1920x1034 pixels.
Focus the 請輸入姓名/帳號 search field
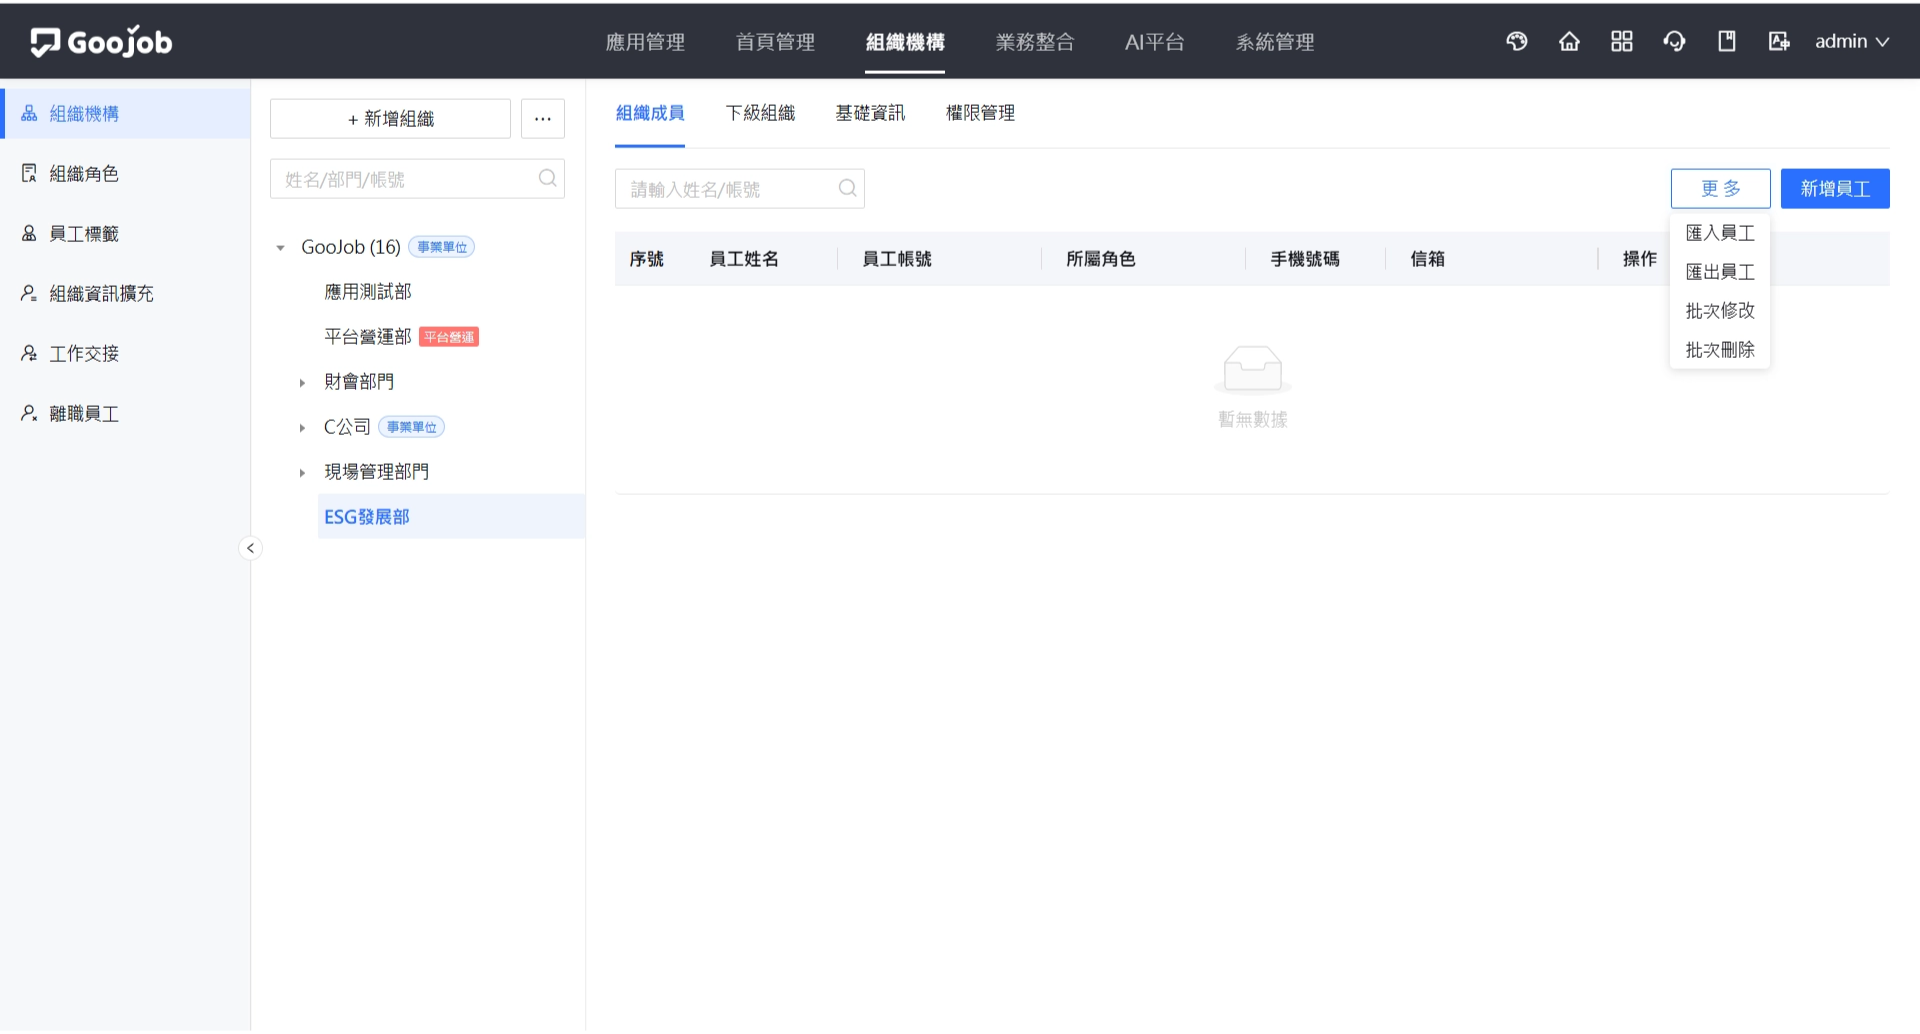click(739, 188)
